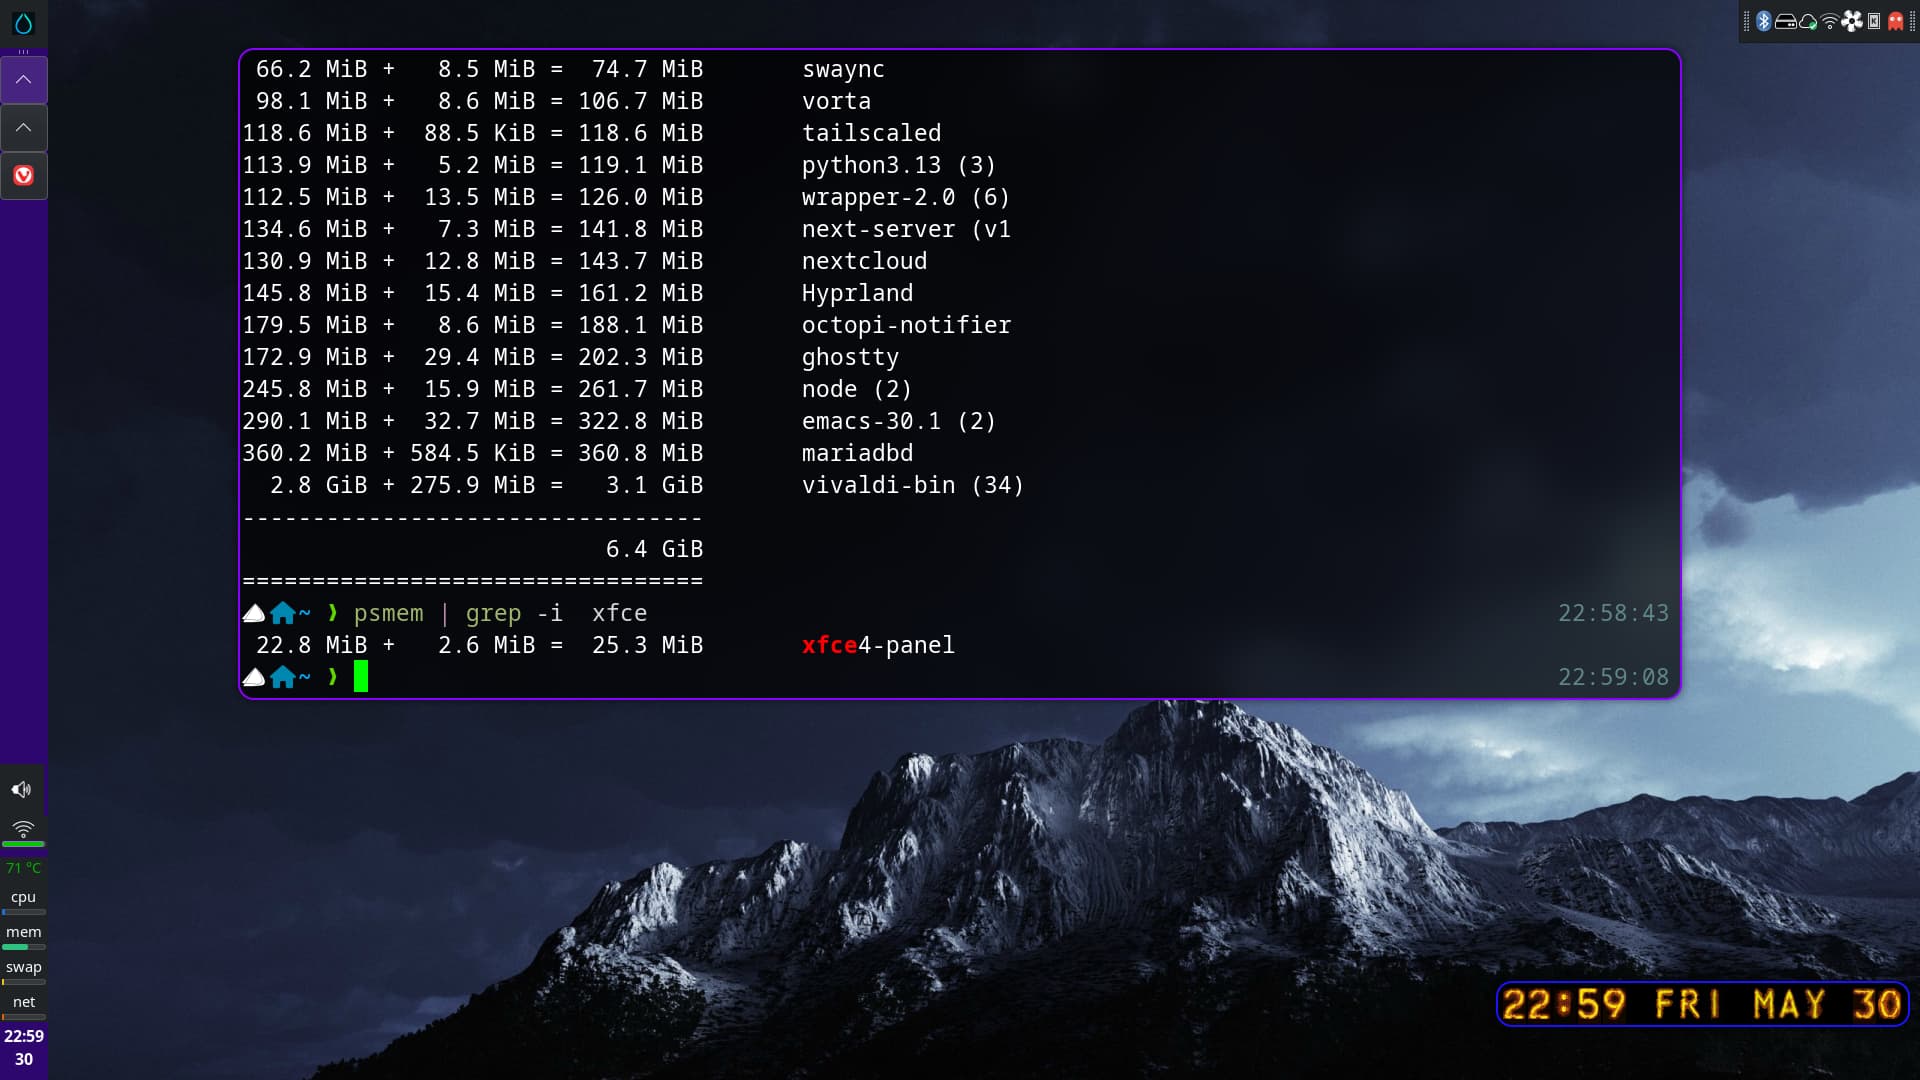Open the volume speaker icon in left panel
Screen dimensions: 1920x1080
(x=22, y=790)
